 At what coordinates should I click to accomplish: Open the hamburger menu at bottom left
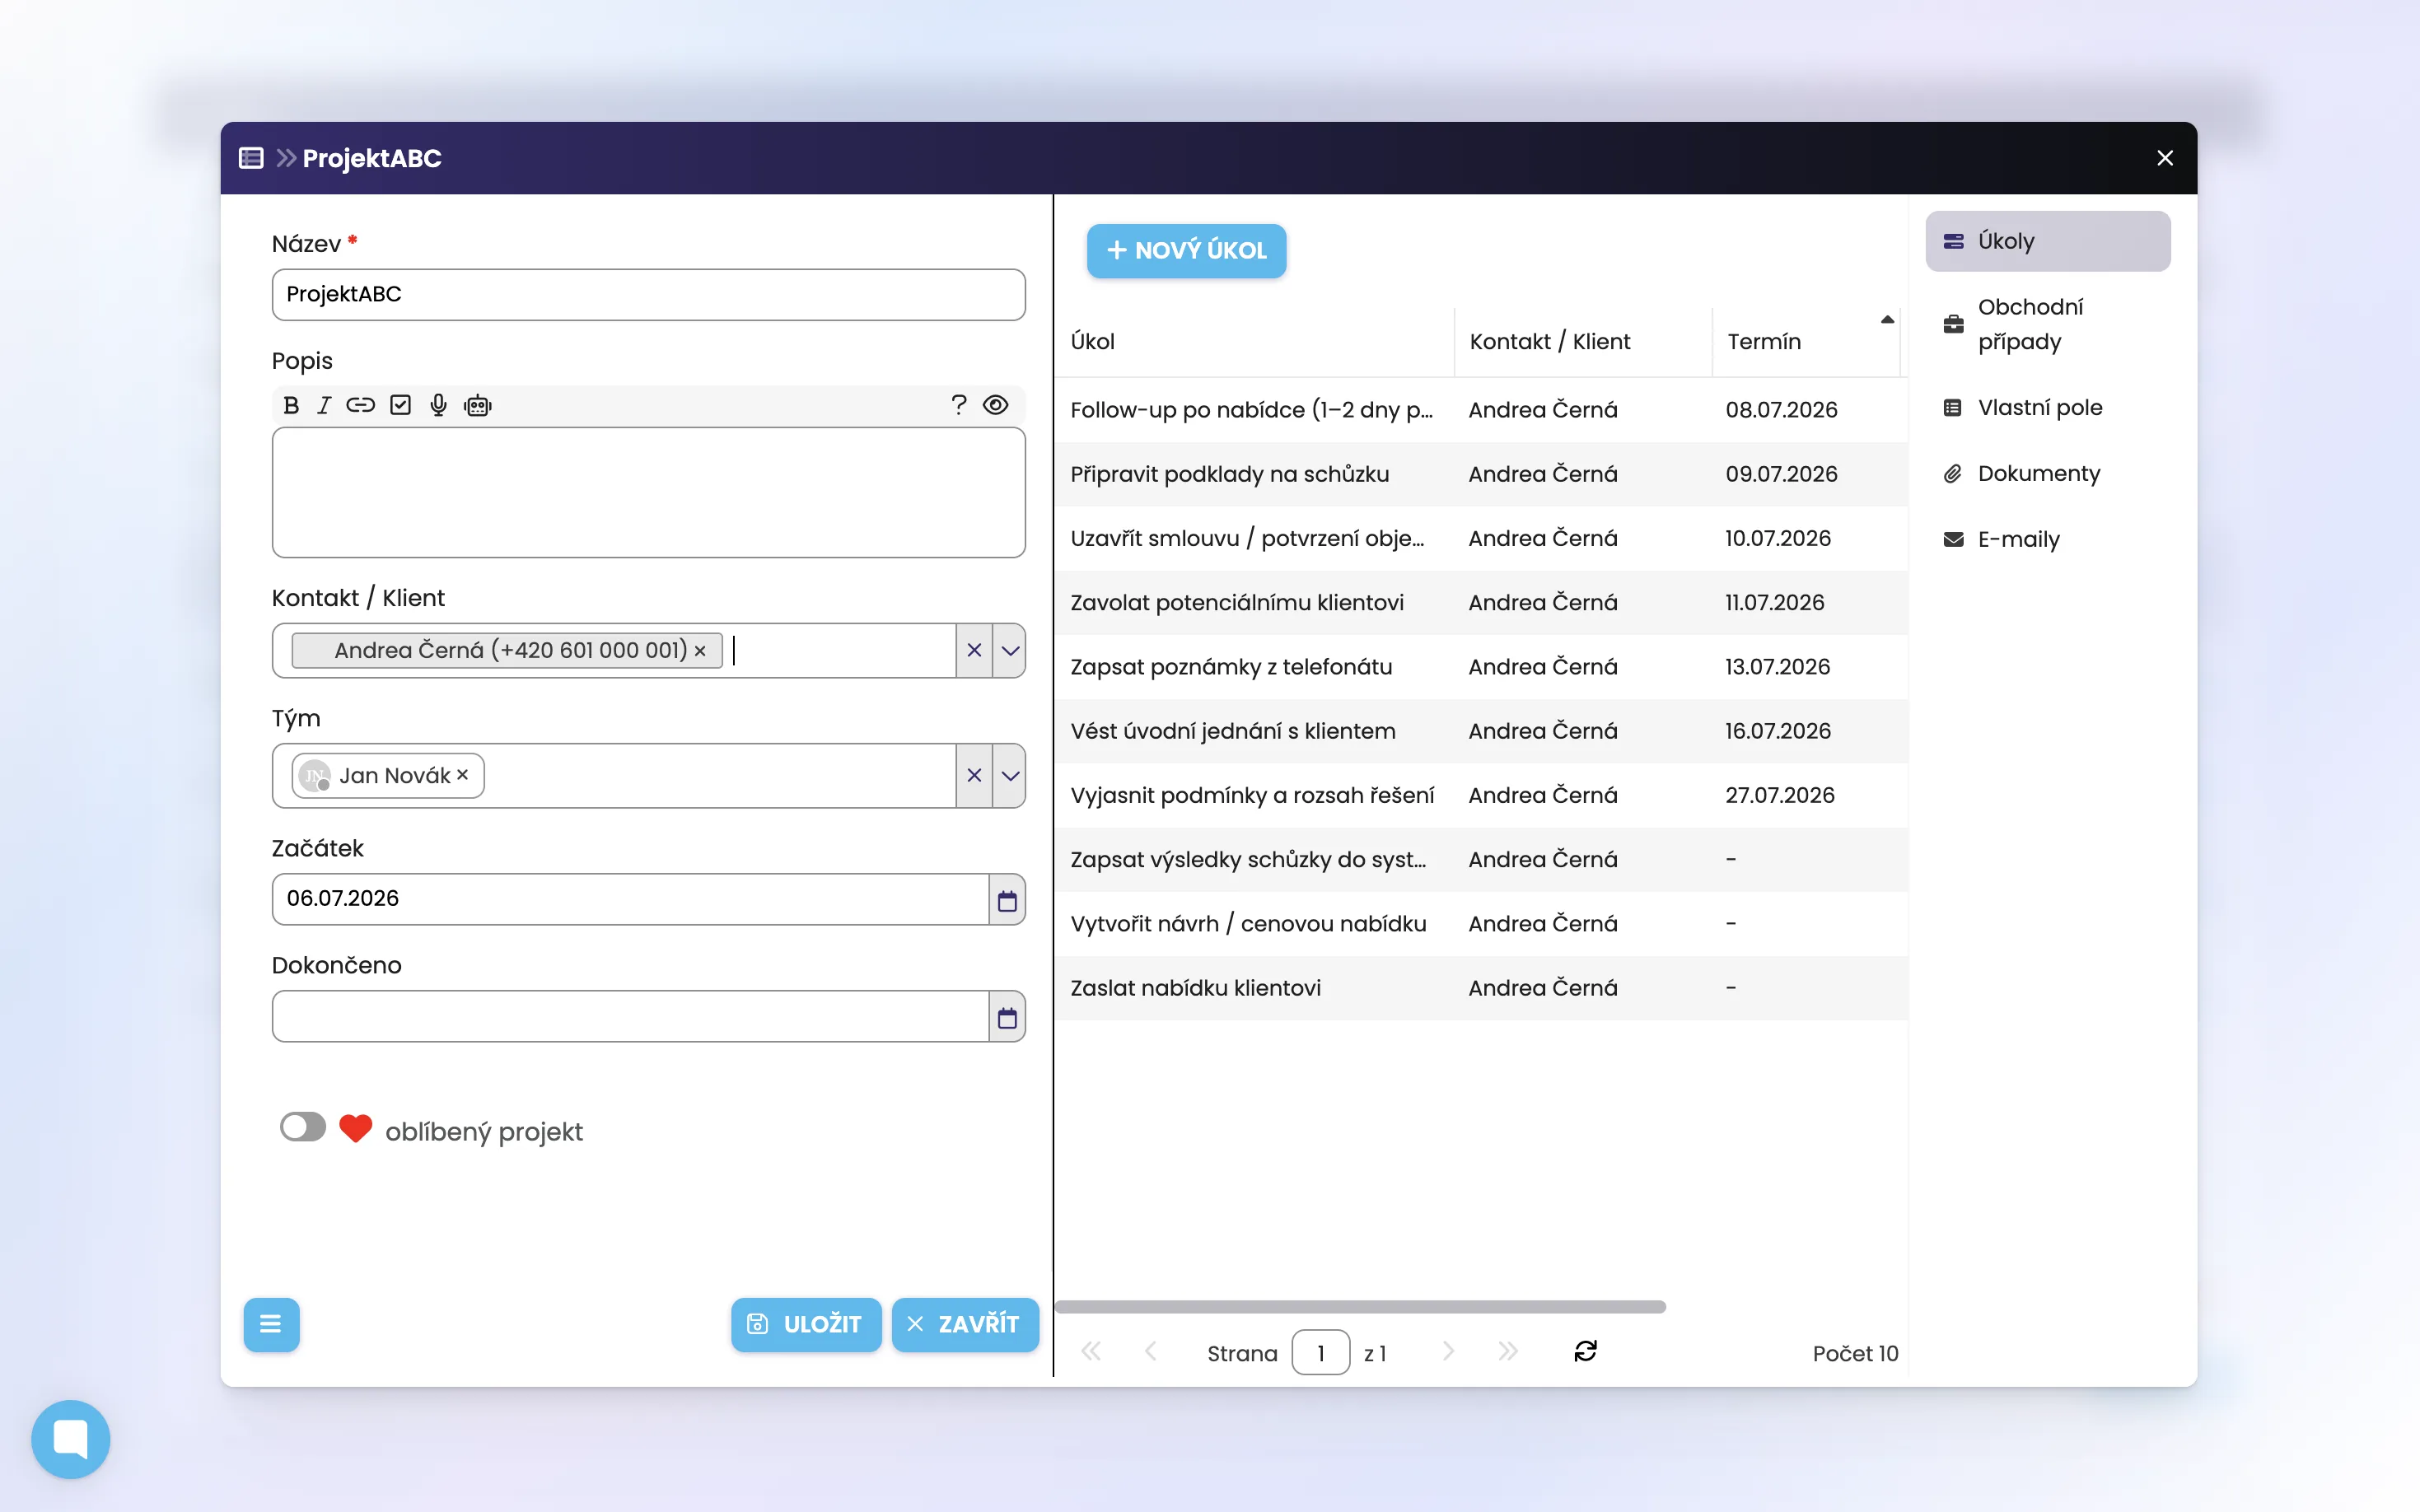coord(271,1325)
